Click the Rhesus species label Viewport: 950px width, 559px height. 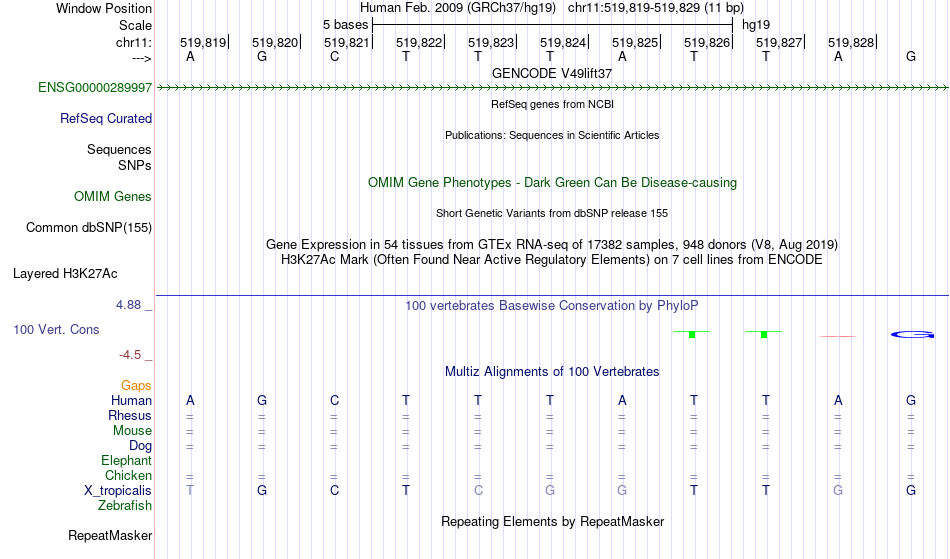130,416
